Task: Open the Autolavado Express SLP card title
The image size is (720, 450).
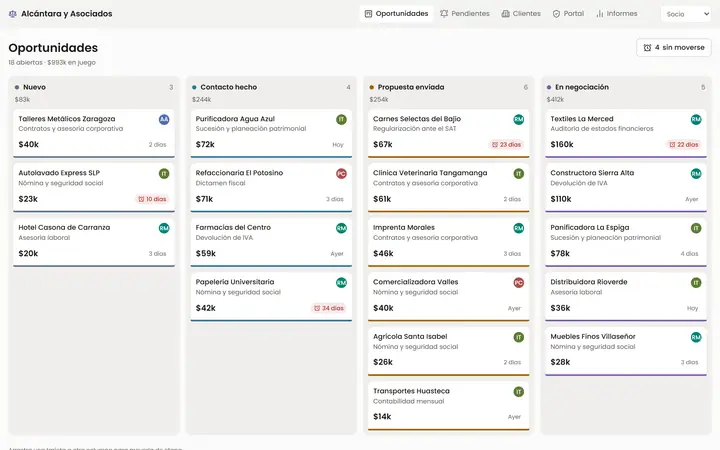Action: pyautogui.click(x=59, y=173)
